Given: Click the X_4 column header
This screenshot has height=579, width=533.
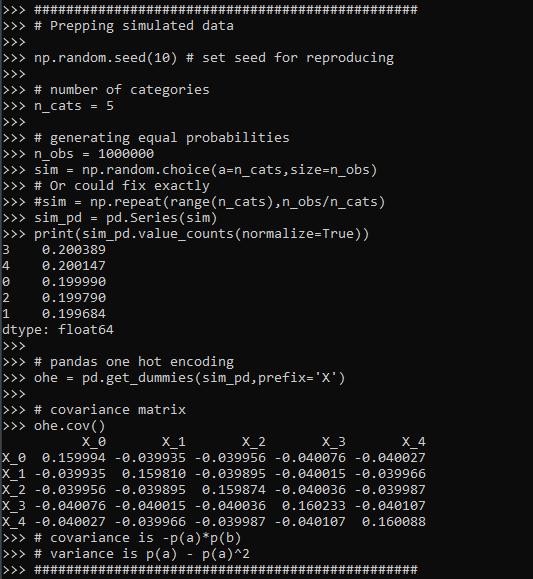Looking at the screenshot, I should click(x=414, y=442).
